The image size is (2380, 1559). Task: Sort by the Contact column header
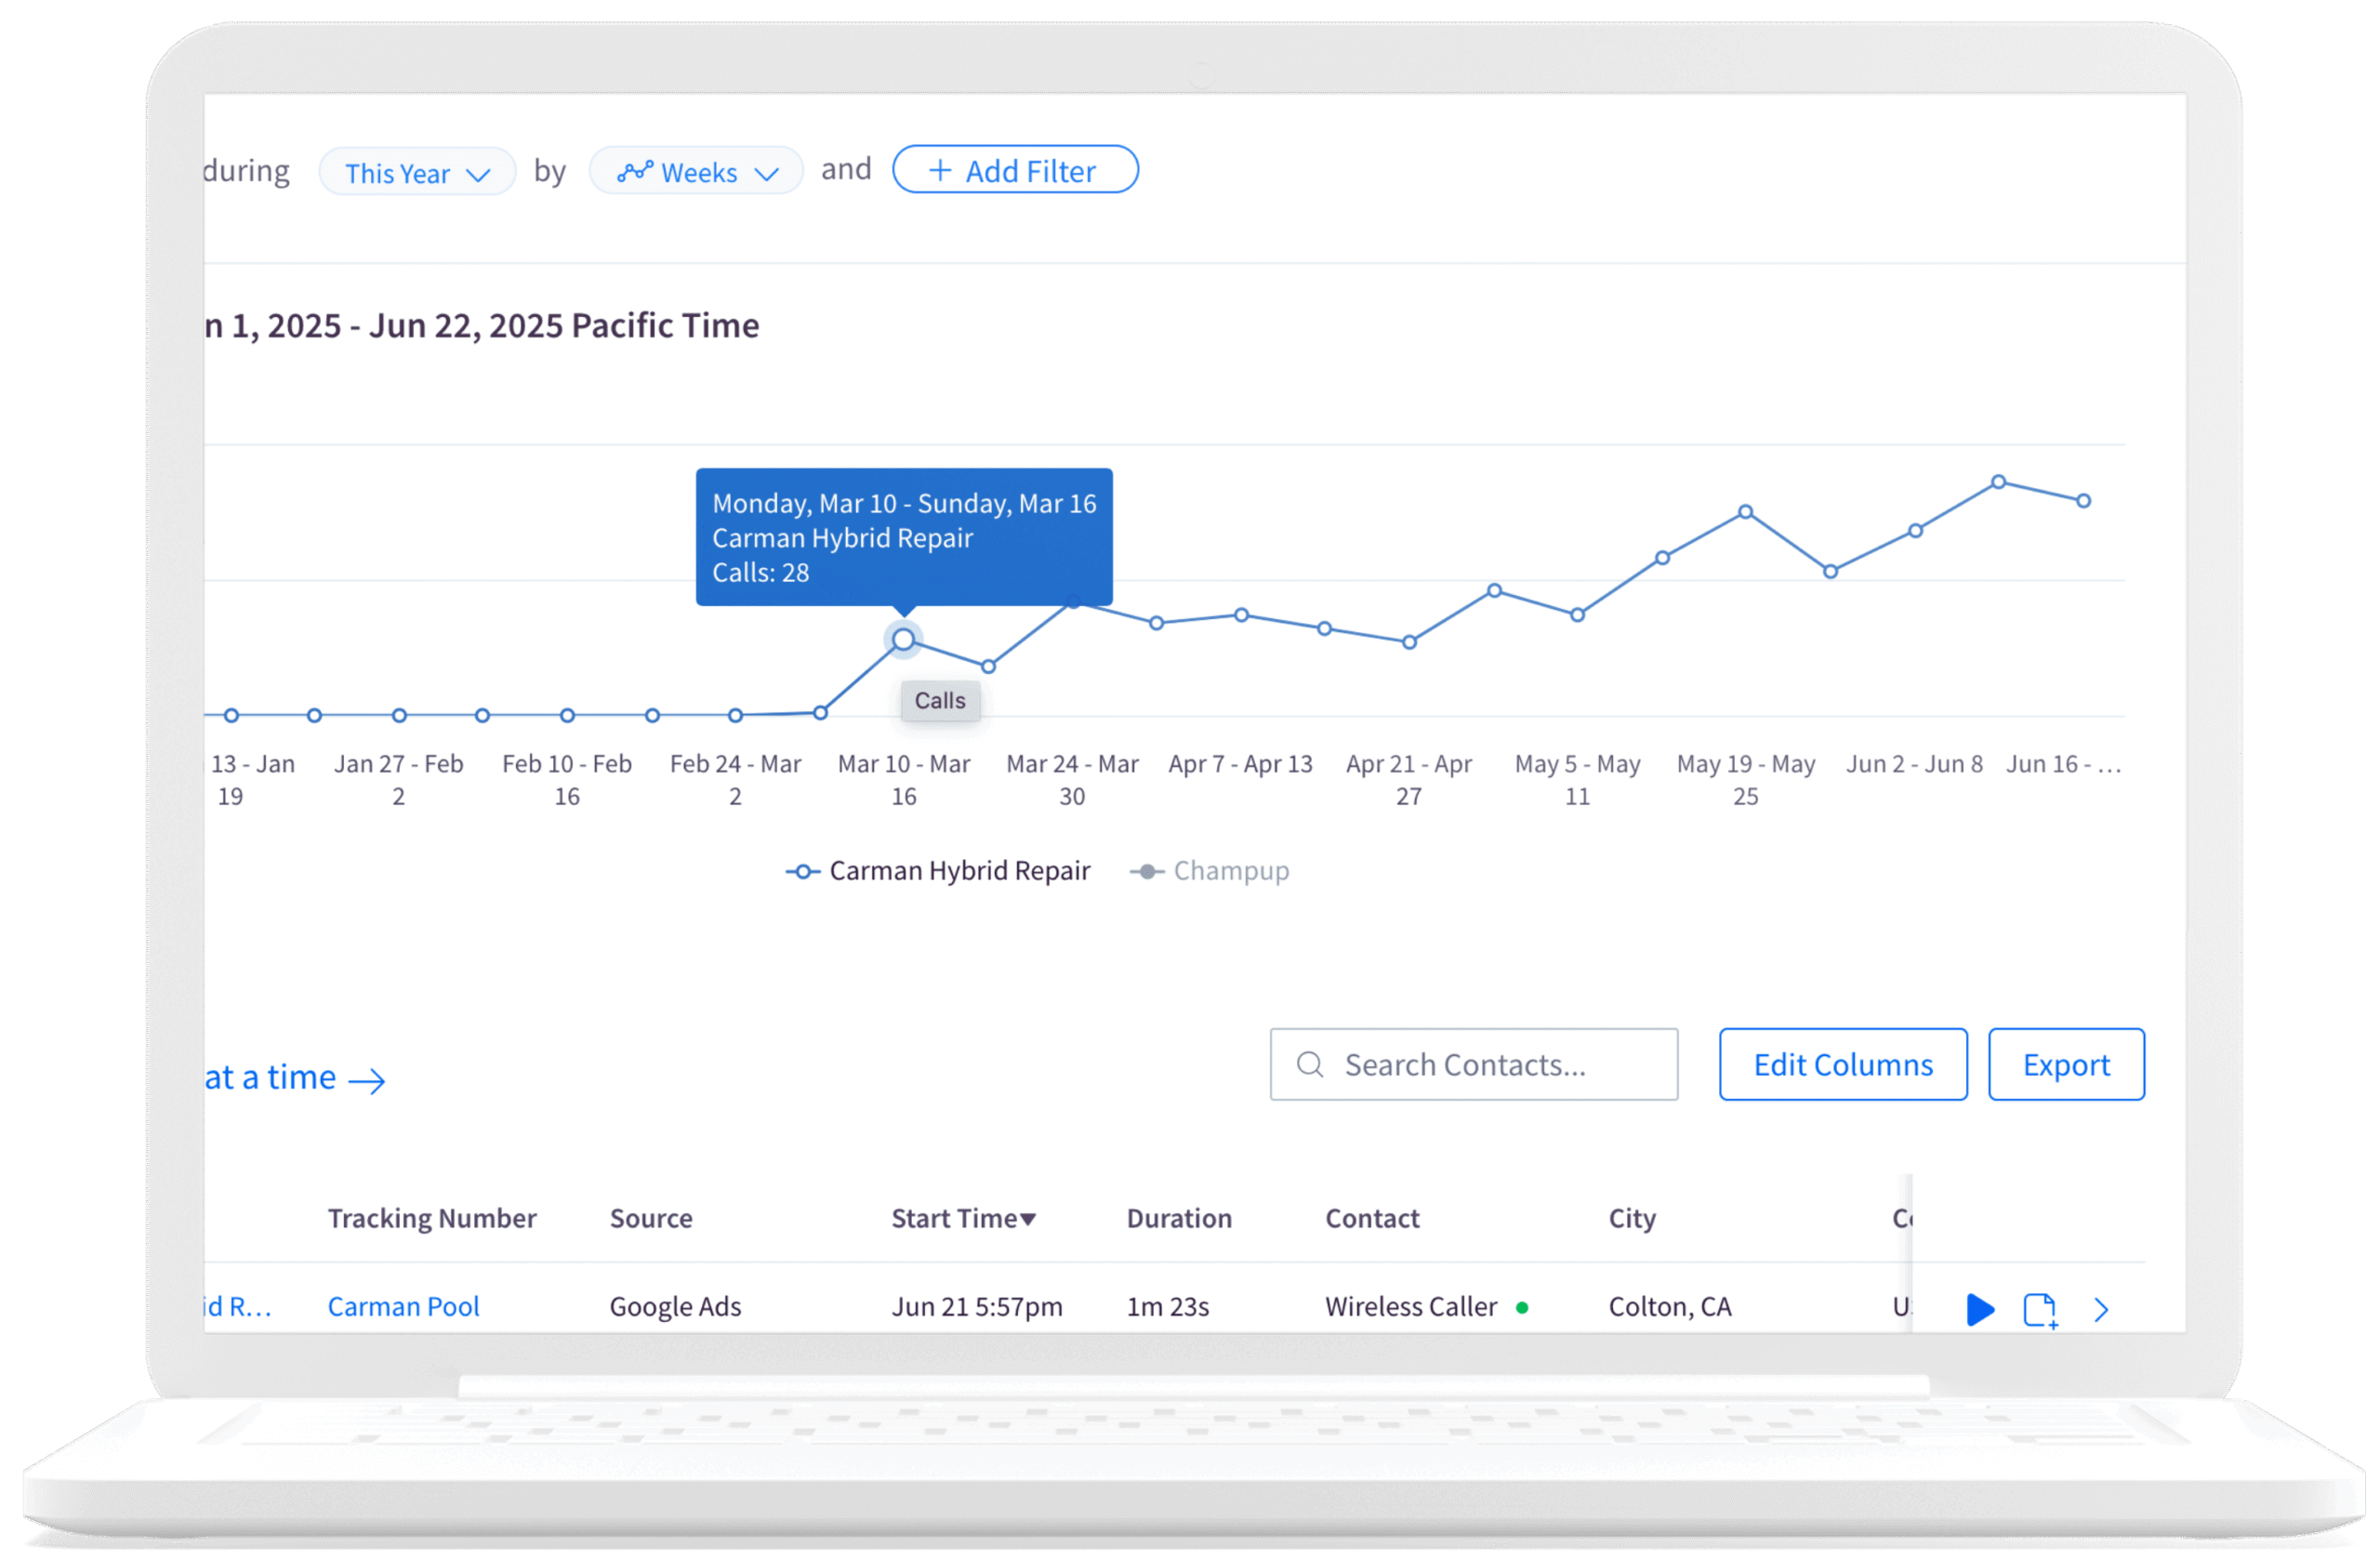pos(1372,1218)
